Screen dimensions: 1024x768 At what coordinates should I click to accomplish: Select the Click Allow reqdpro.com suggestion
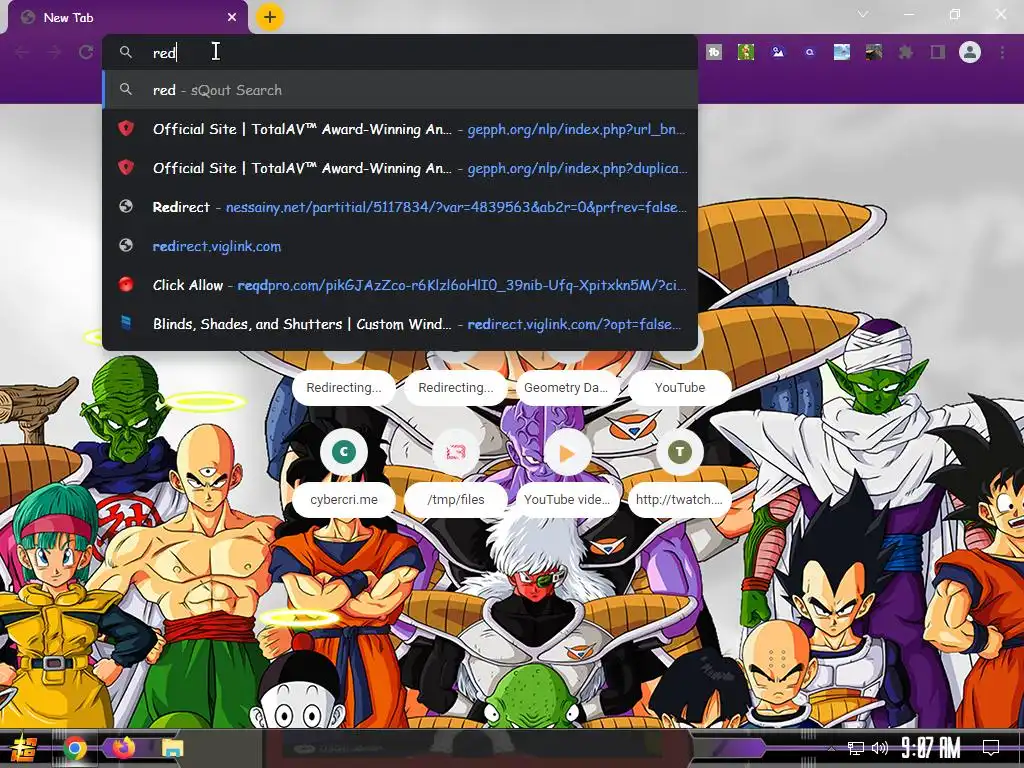[400, 285]
